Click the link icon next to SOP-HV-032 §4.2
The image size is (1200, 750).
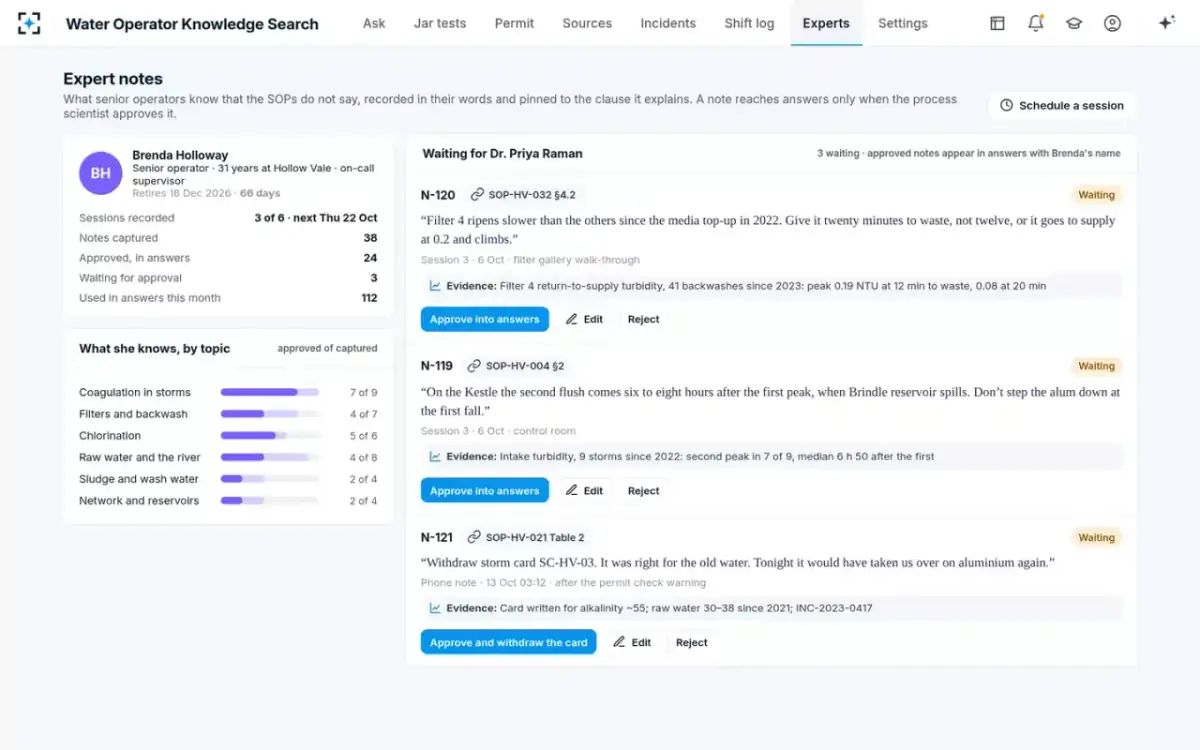pyautogui.click(x=477, y=195)
